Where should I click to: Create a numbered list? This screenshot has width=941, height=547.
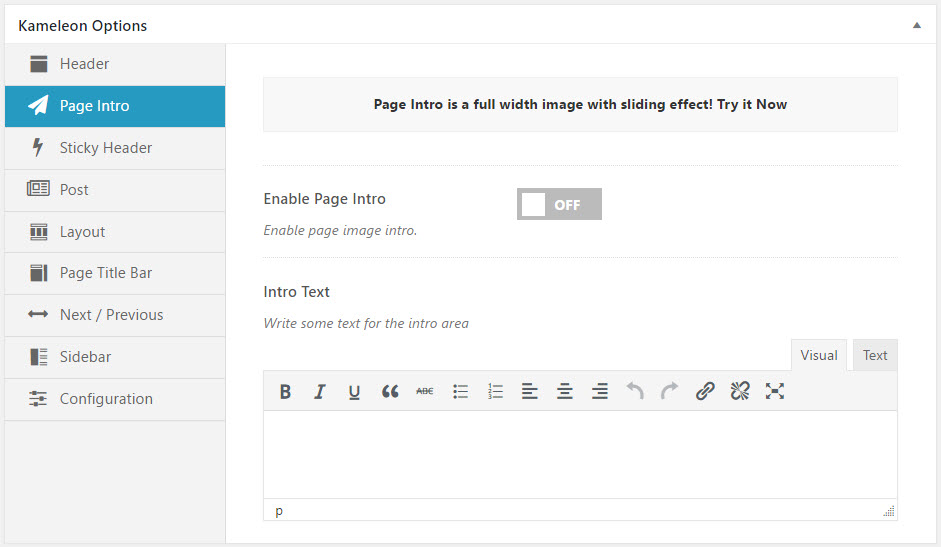click(x=495, y=392)
